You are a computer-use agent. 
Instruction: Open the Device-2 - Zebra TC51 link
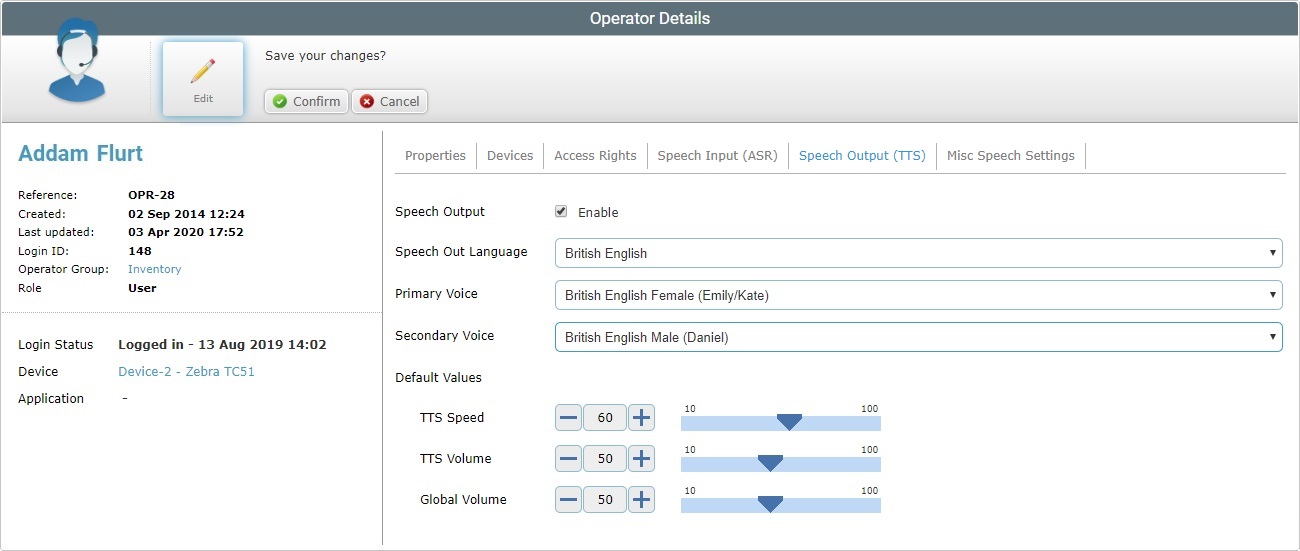pos(188,371)
